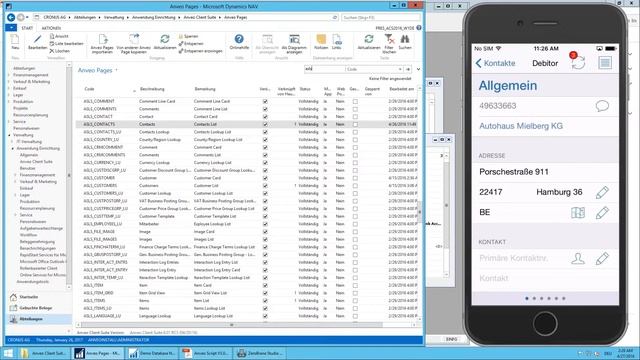
Task: Toggle Vers. checkbox for ASLS_CONTACTS row
Action: 265,124
